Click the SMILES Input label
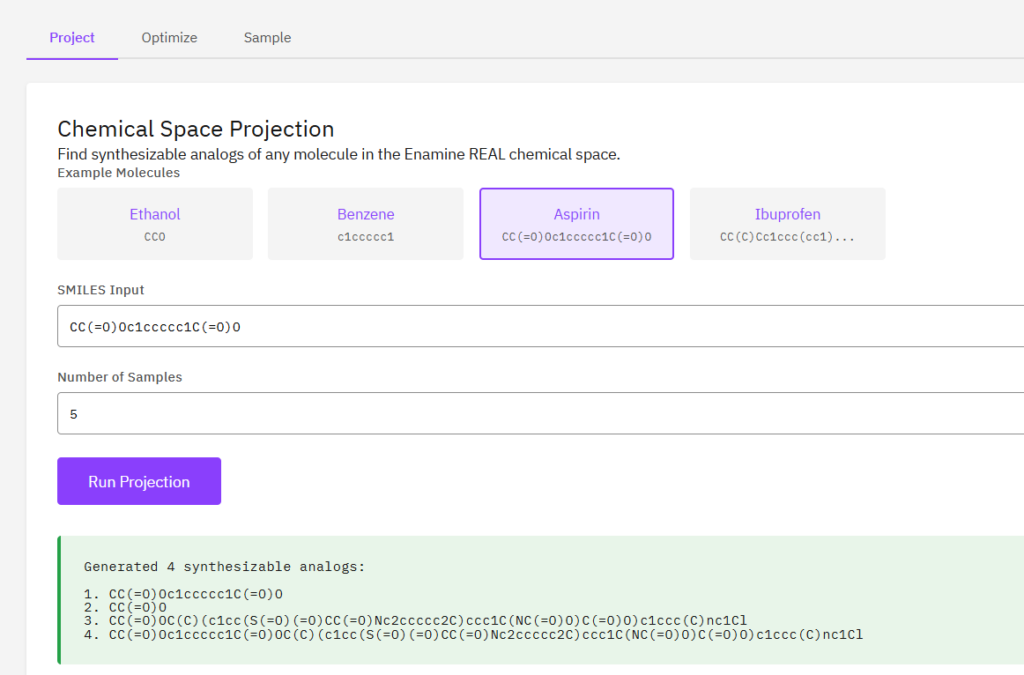Viewport: 1024px width, 675px height. pyautogui.click(x=101, y=290)
